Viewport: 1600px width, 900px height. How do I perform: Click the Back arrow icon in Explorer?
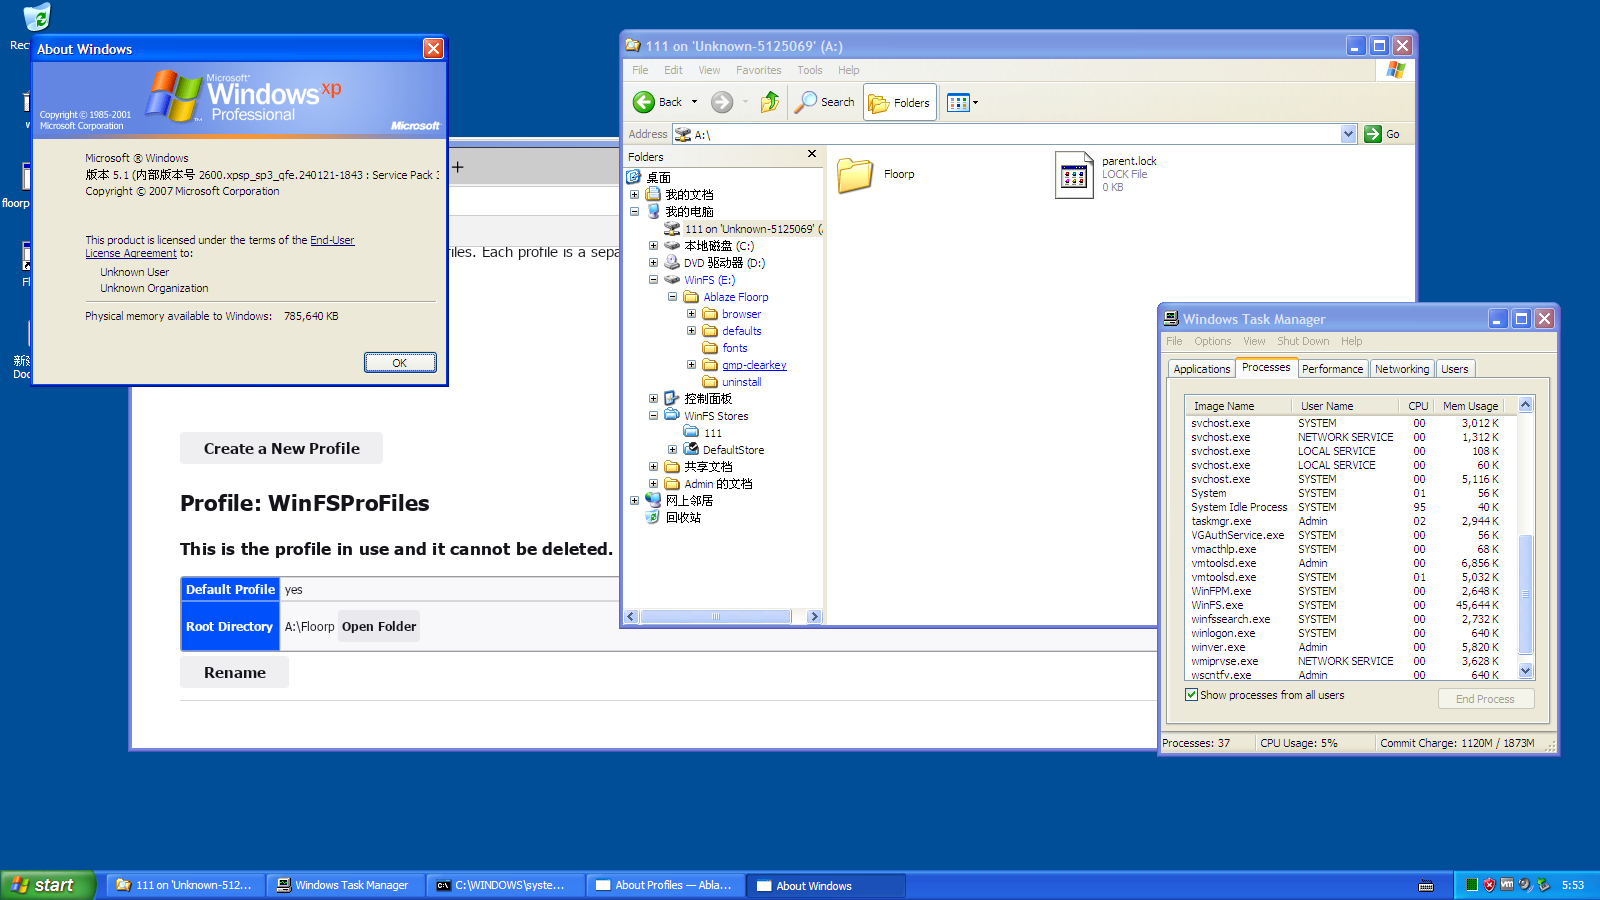644,102
